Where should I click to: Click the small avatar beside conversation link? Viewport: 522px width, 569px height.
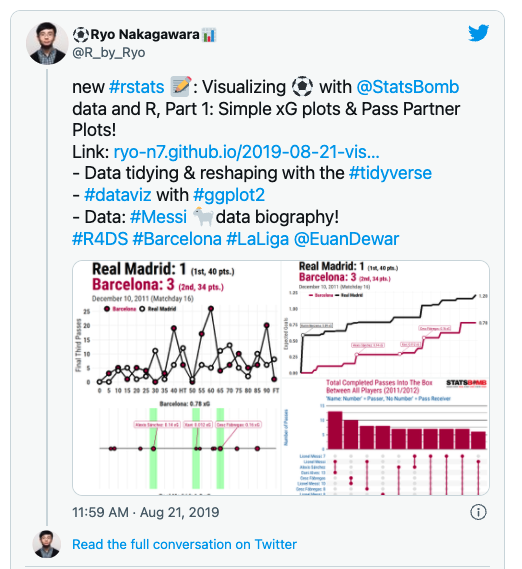click(47, 544)
